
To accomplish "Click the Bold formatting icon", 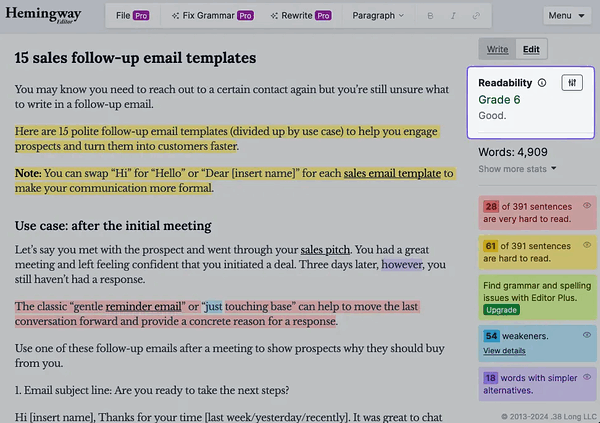I will pyautogui.click(x=430, y=16).
